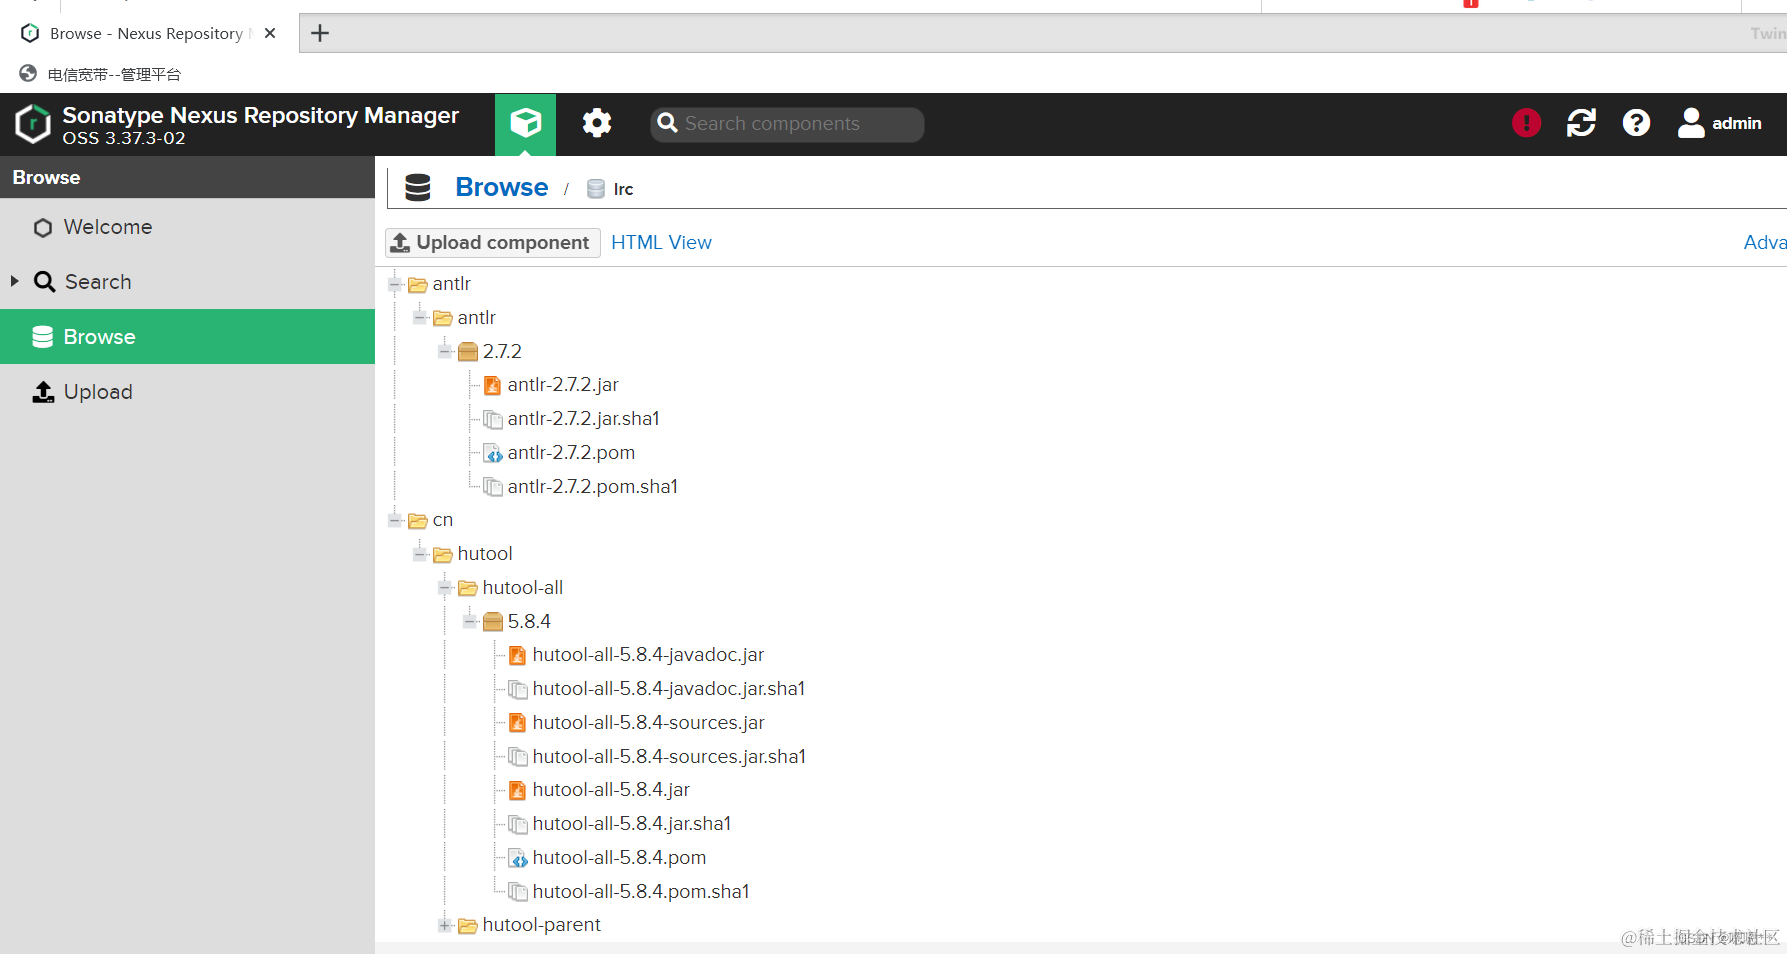
Task: Click the Browse breadcrumb link
Action: point(502,187)
